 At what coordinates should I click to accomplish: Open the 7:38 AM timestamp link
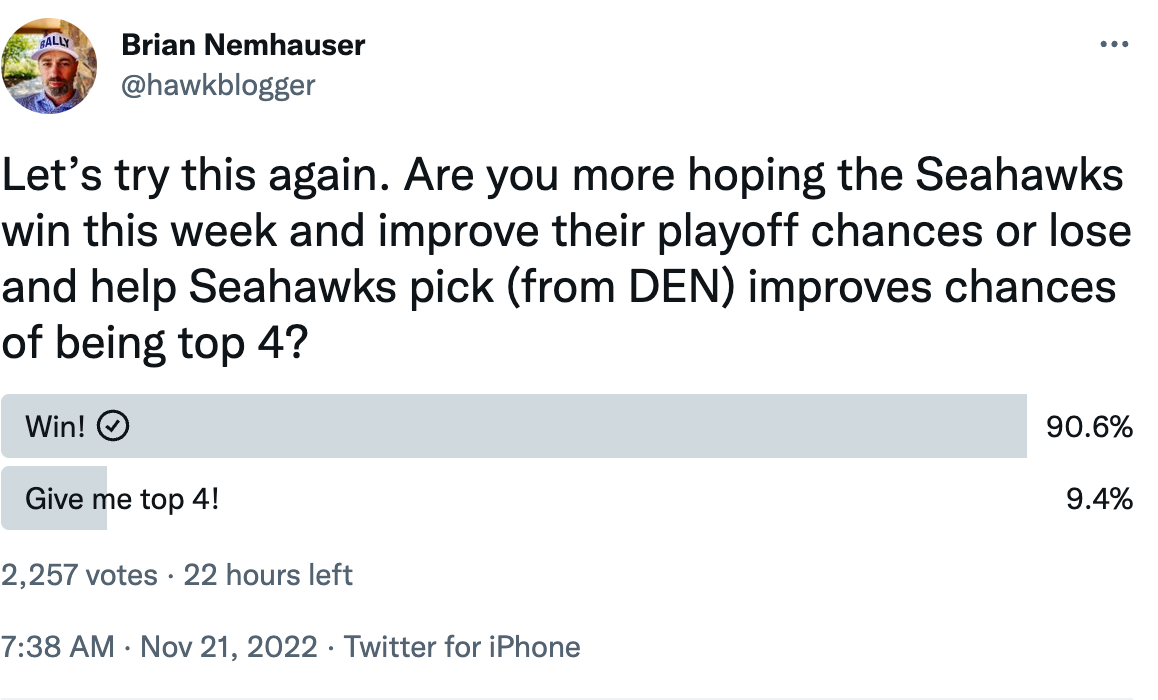pyautogui.click(x=58, y=646)
